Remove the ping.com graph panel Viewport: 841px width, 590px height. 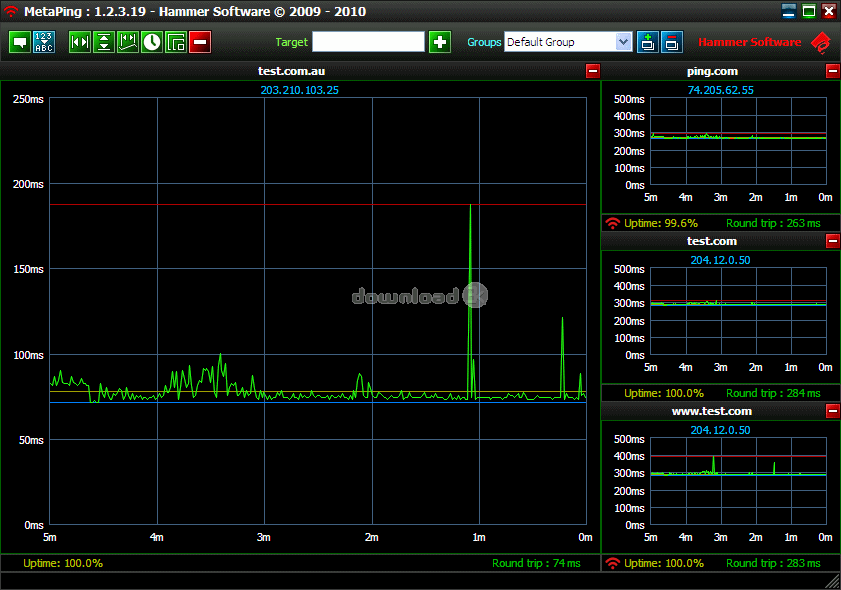click(x=833, y=71)
